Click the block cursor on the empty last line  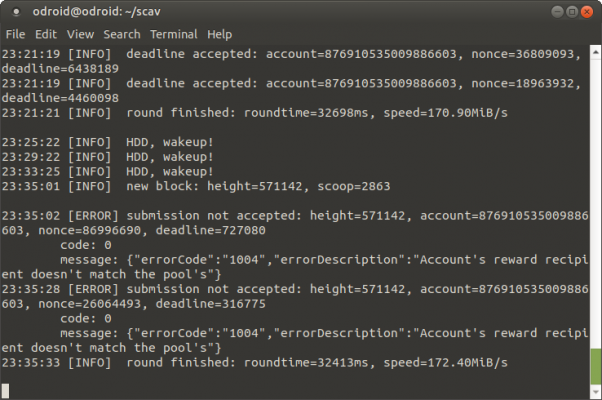pyautogui.click(x=5, y=391)
